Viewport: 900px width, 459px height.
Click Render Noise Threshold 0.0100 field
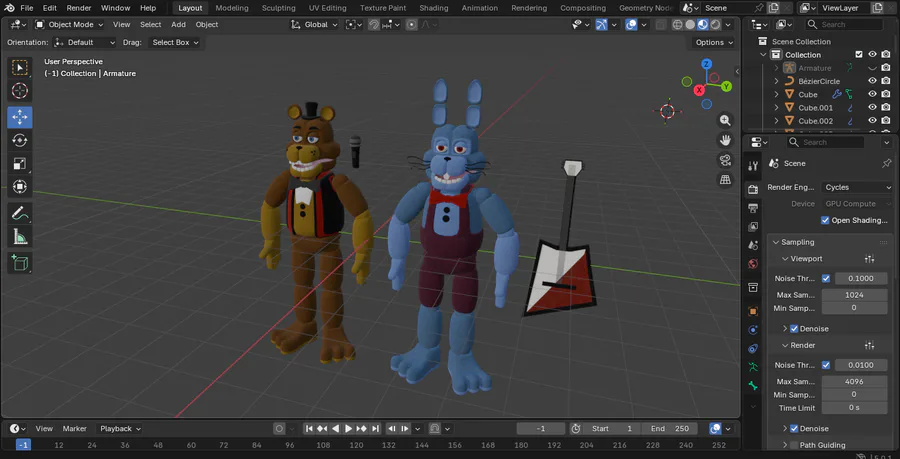pyautogui.click(x=861, y=365)
